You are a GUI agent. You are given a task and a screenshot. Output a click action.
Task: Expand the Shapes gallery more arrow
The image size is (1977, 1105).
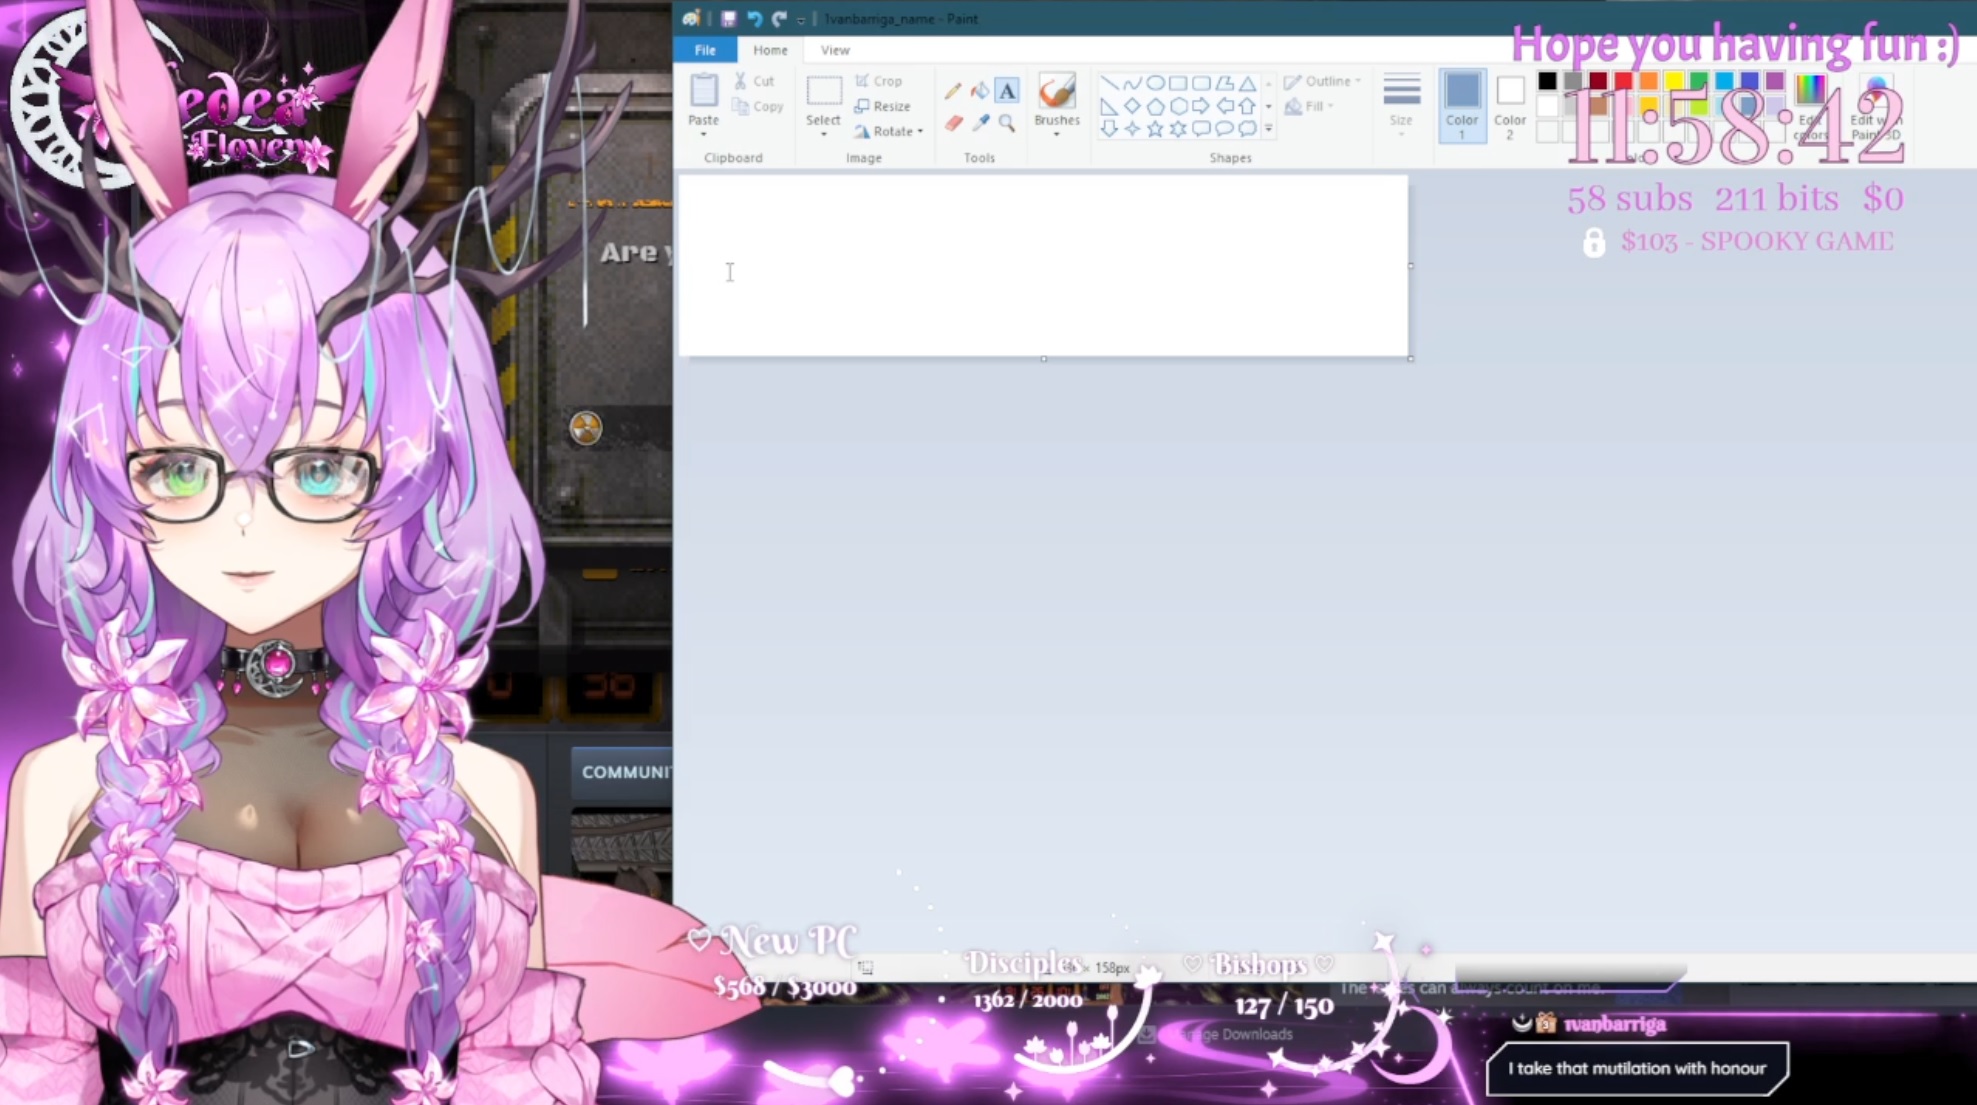[x=1269, y=129]
